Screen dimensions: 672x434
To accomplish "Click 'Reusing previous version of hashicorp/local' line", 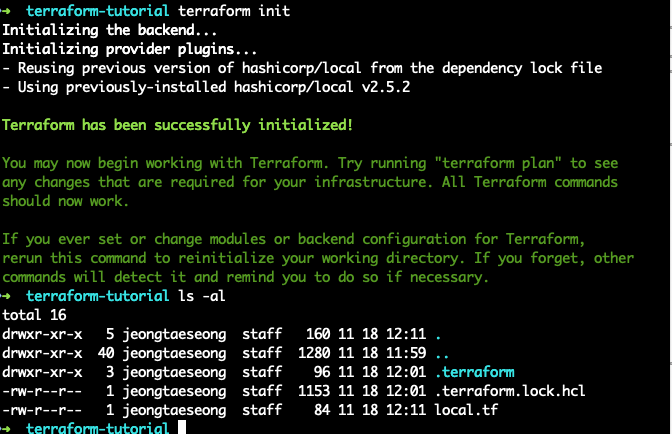I will (302, 68).
